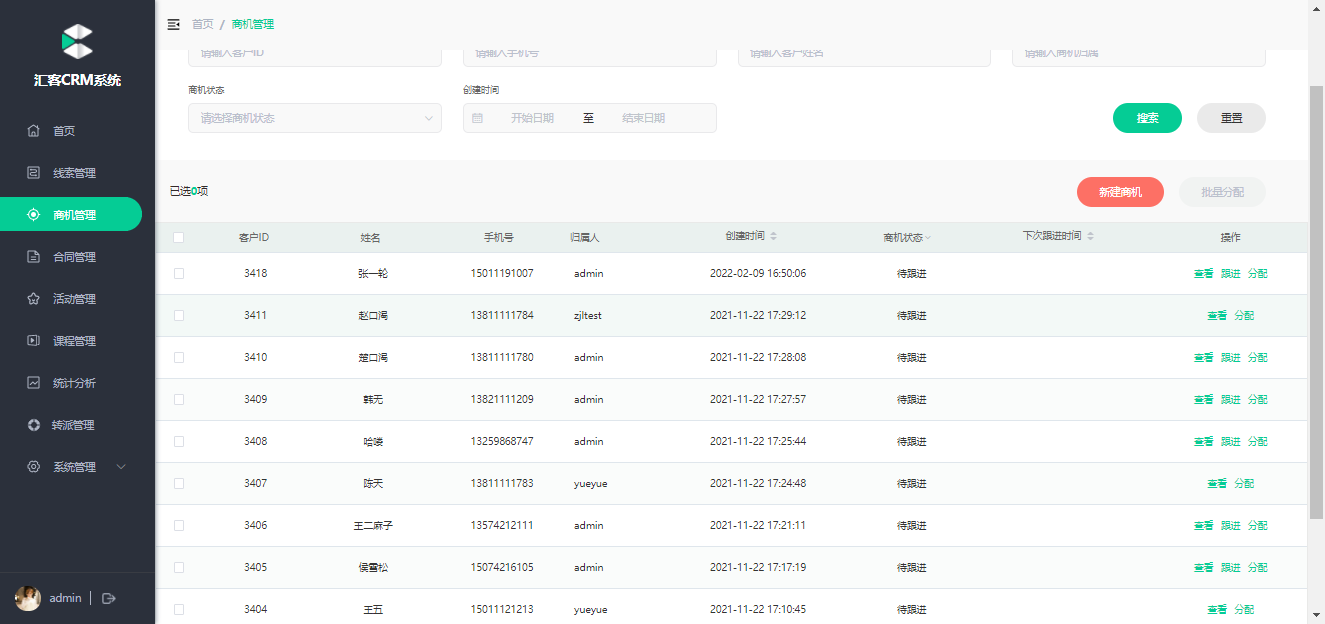Image resolution: width=1325 pixels, height=624 pixels.
Task: Check the row checkbox for customer 3418
Action: pyautogui.click(x=179, y=273)
